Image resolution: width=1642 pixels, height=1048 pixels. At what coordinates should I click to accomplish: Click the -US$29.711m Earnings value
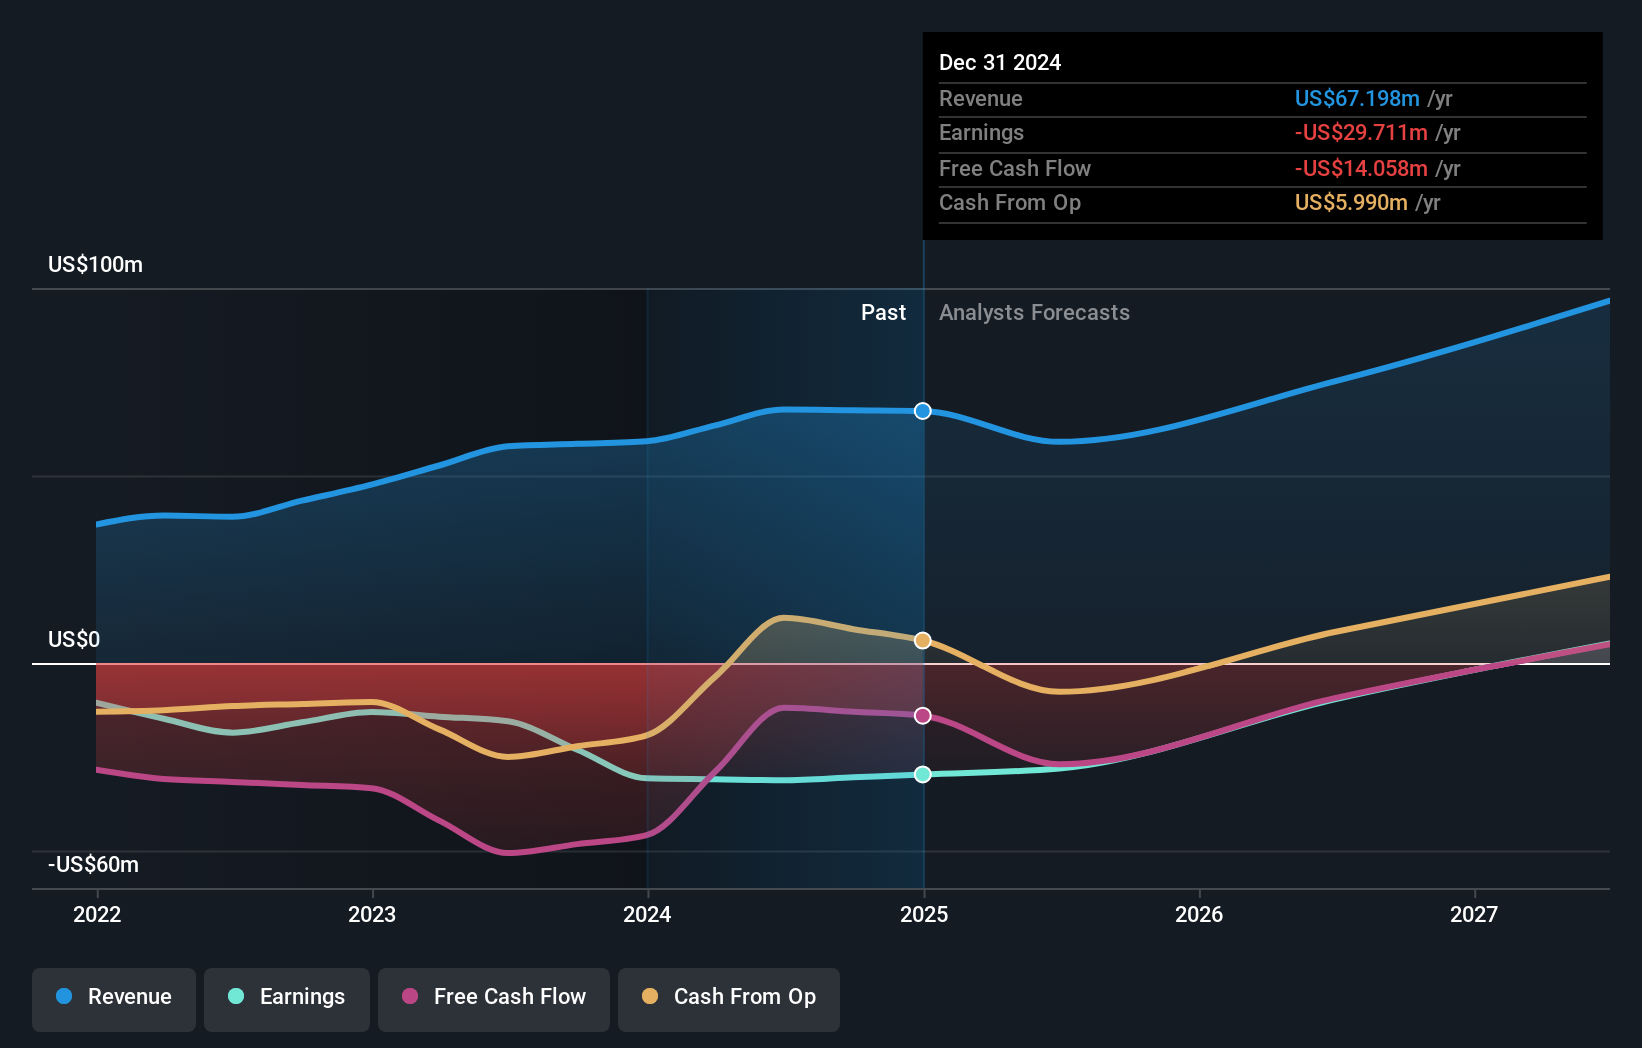1362,133
